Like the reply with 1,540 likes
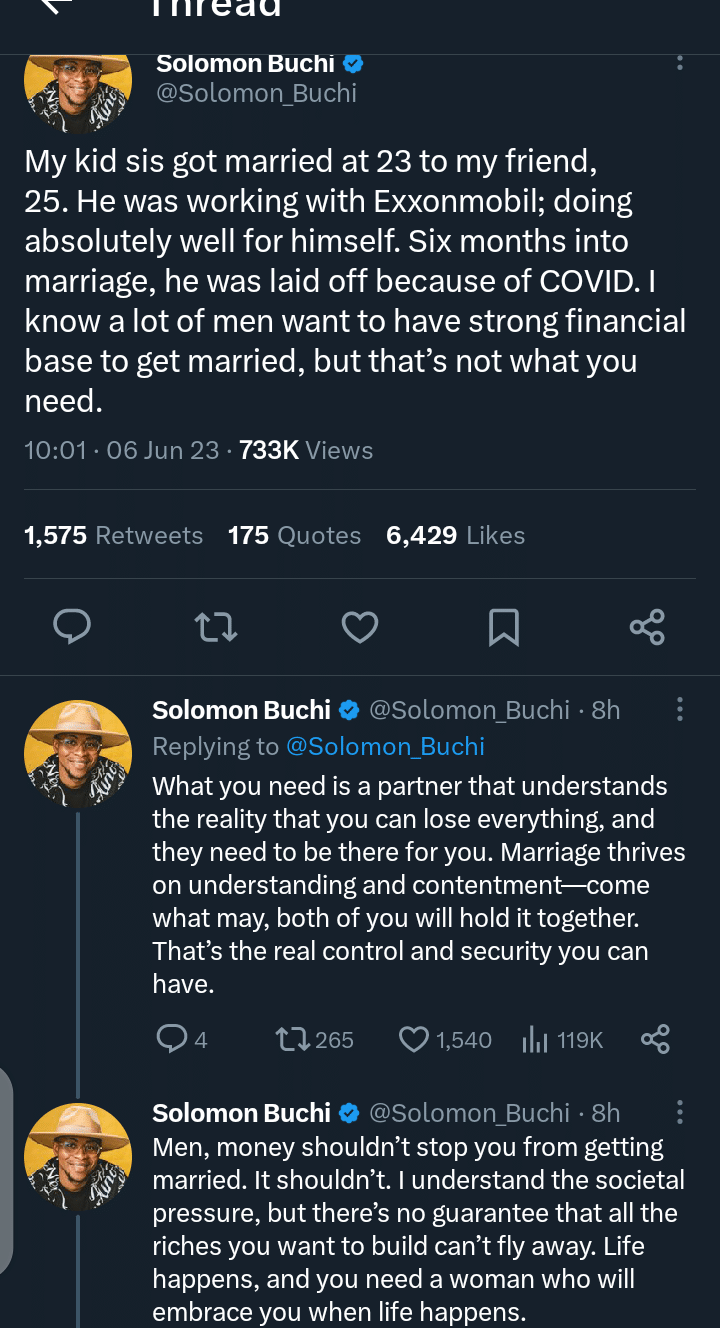This screenshot has width=720, height=1328. [414, 1040]
